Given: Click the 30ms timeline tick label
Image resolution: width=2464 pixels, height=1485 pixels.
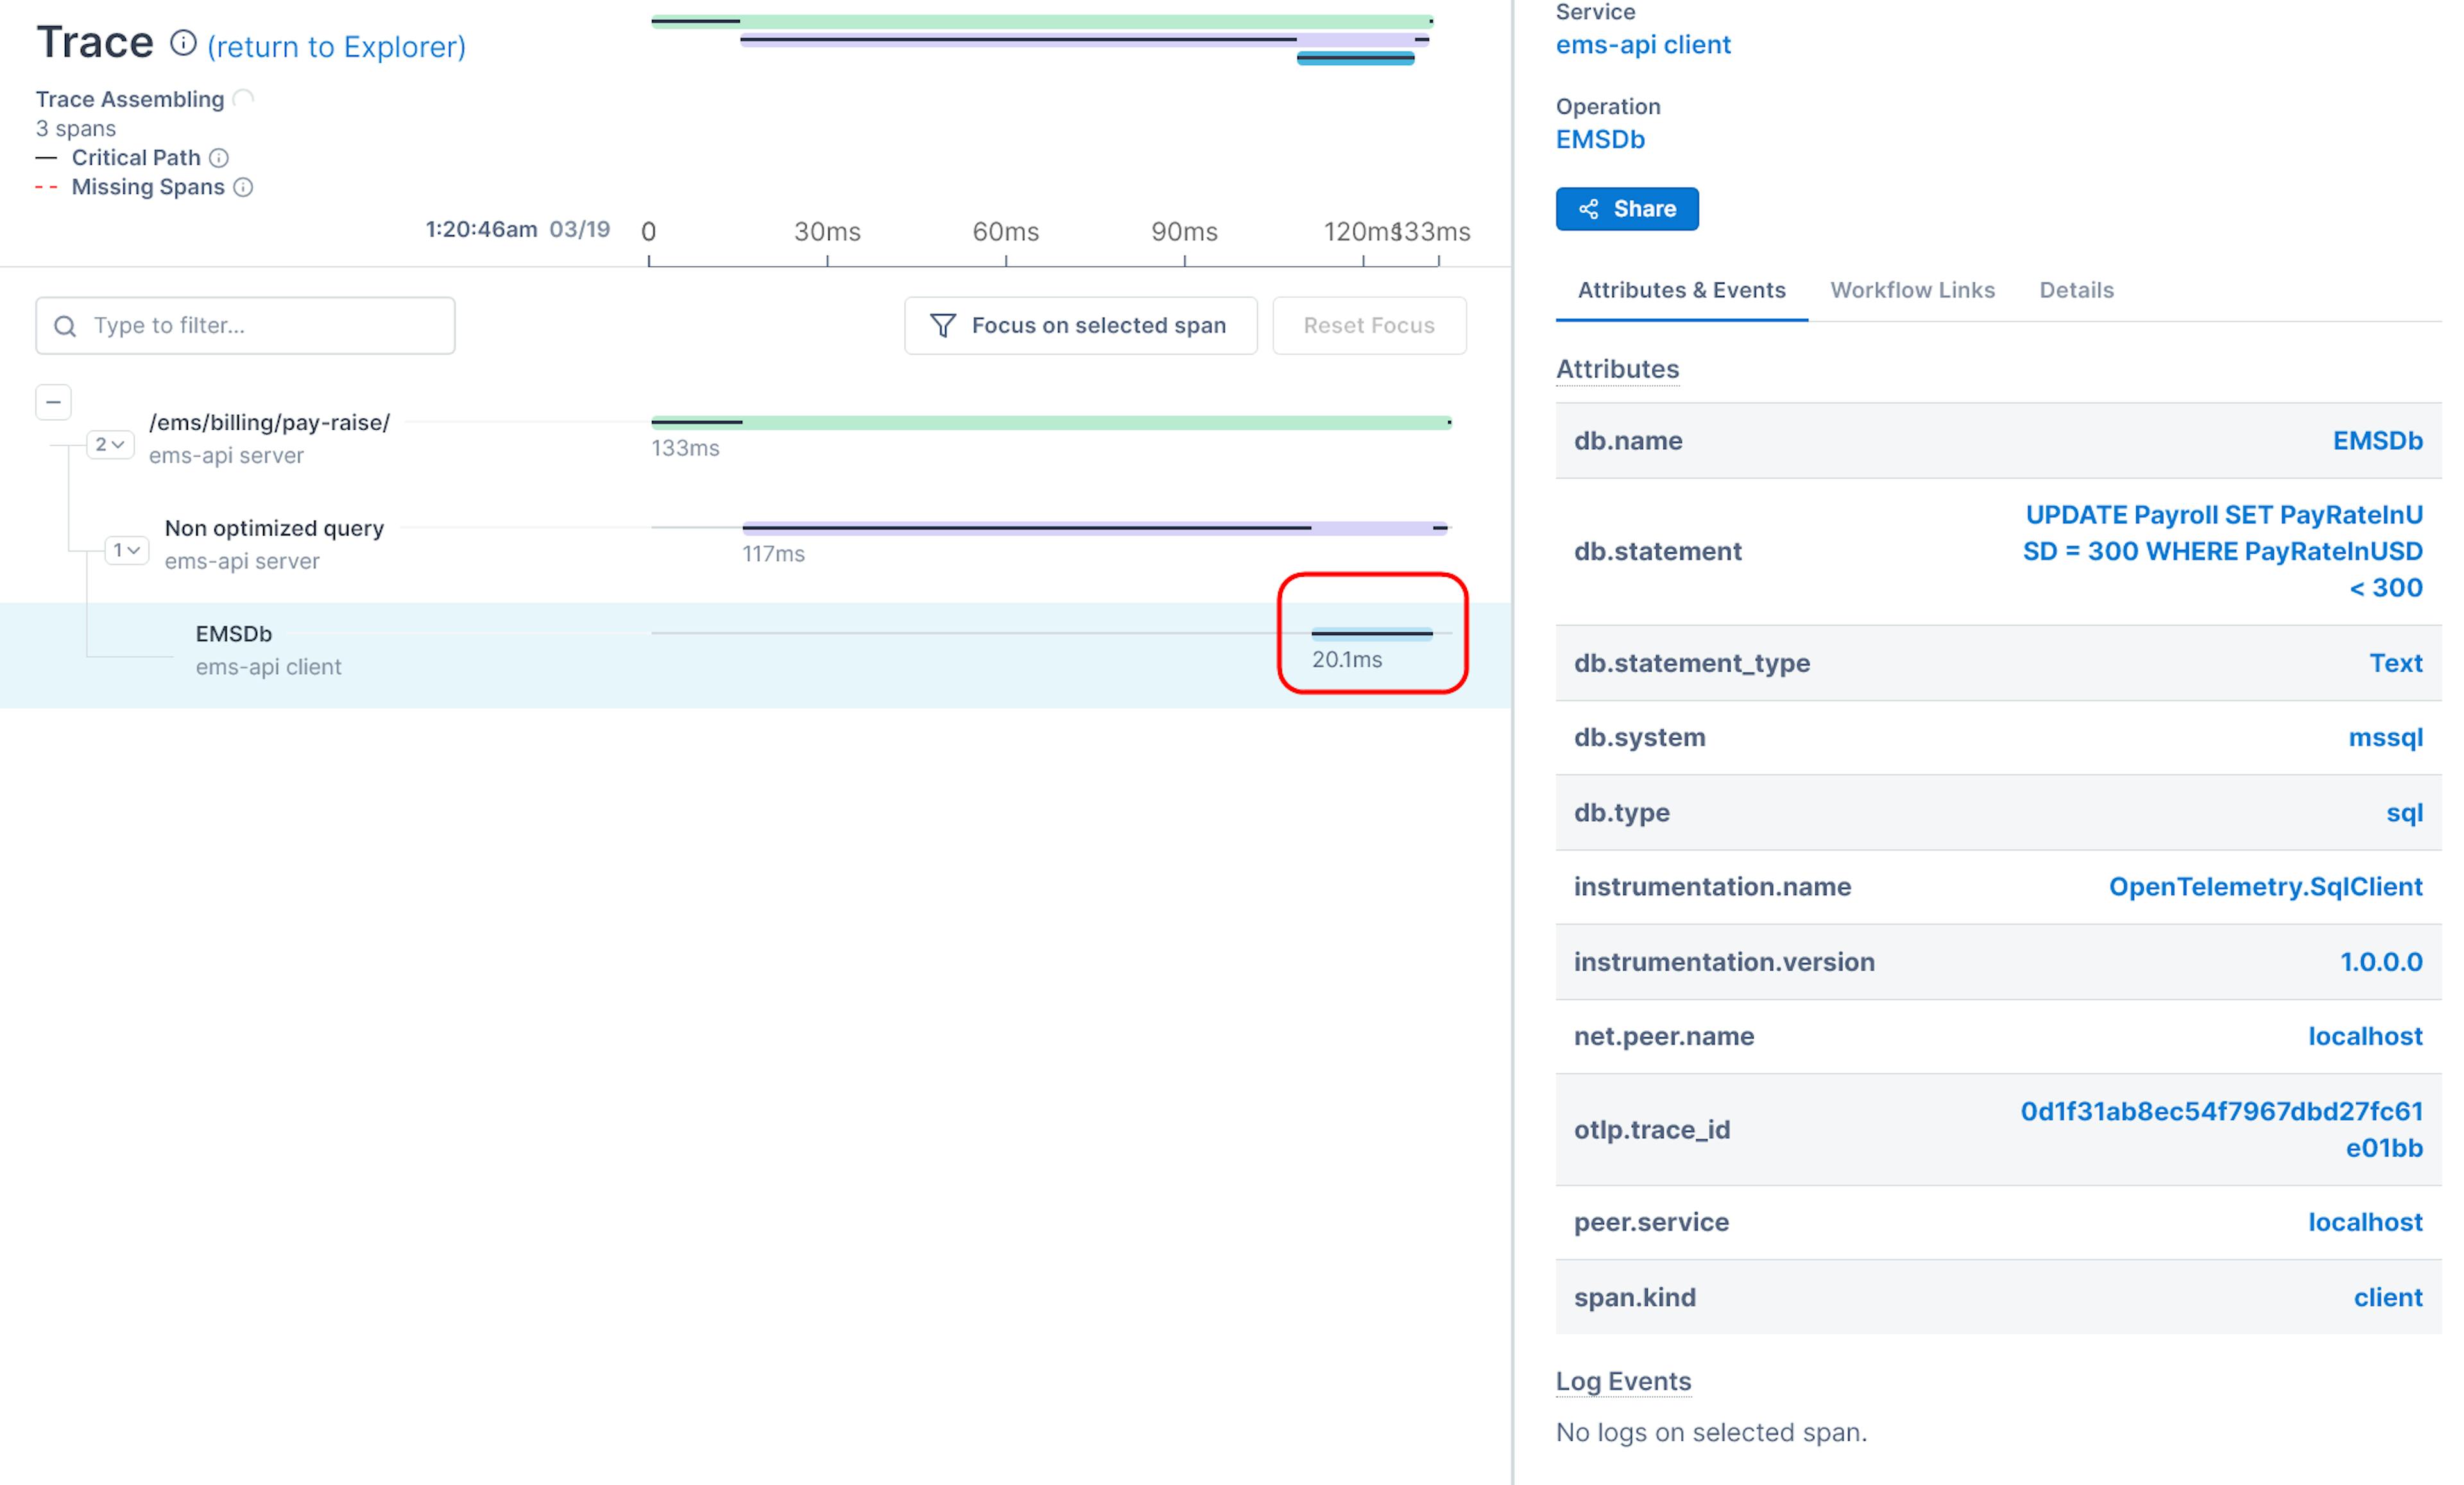Looking at the screenshot, I should tap(827, 232).
